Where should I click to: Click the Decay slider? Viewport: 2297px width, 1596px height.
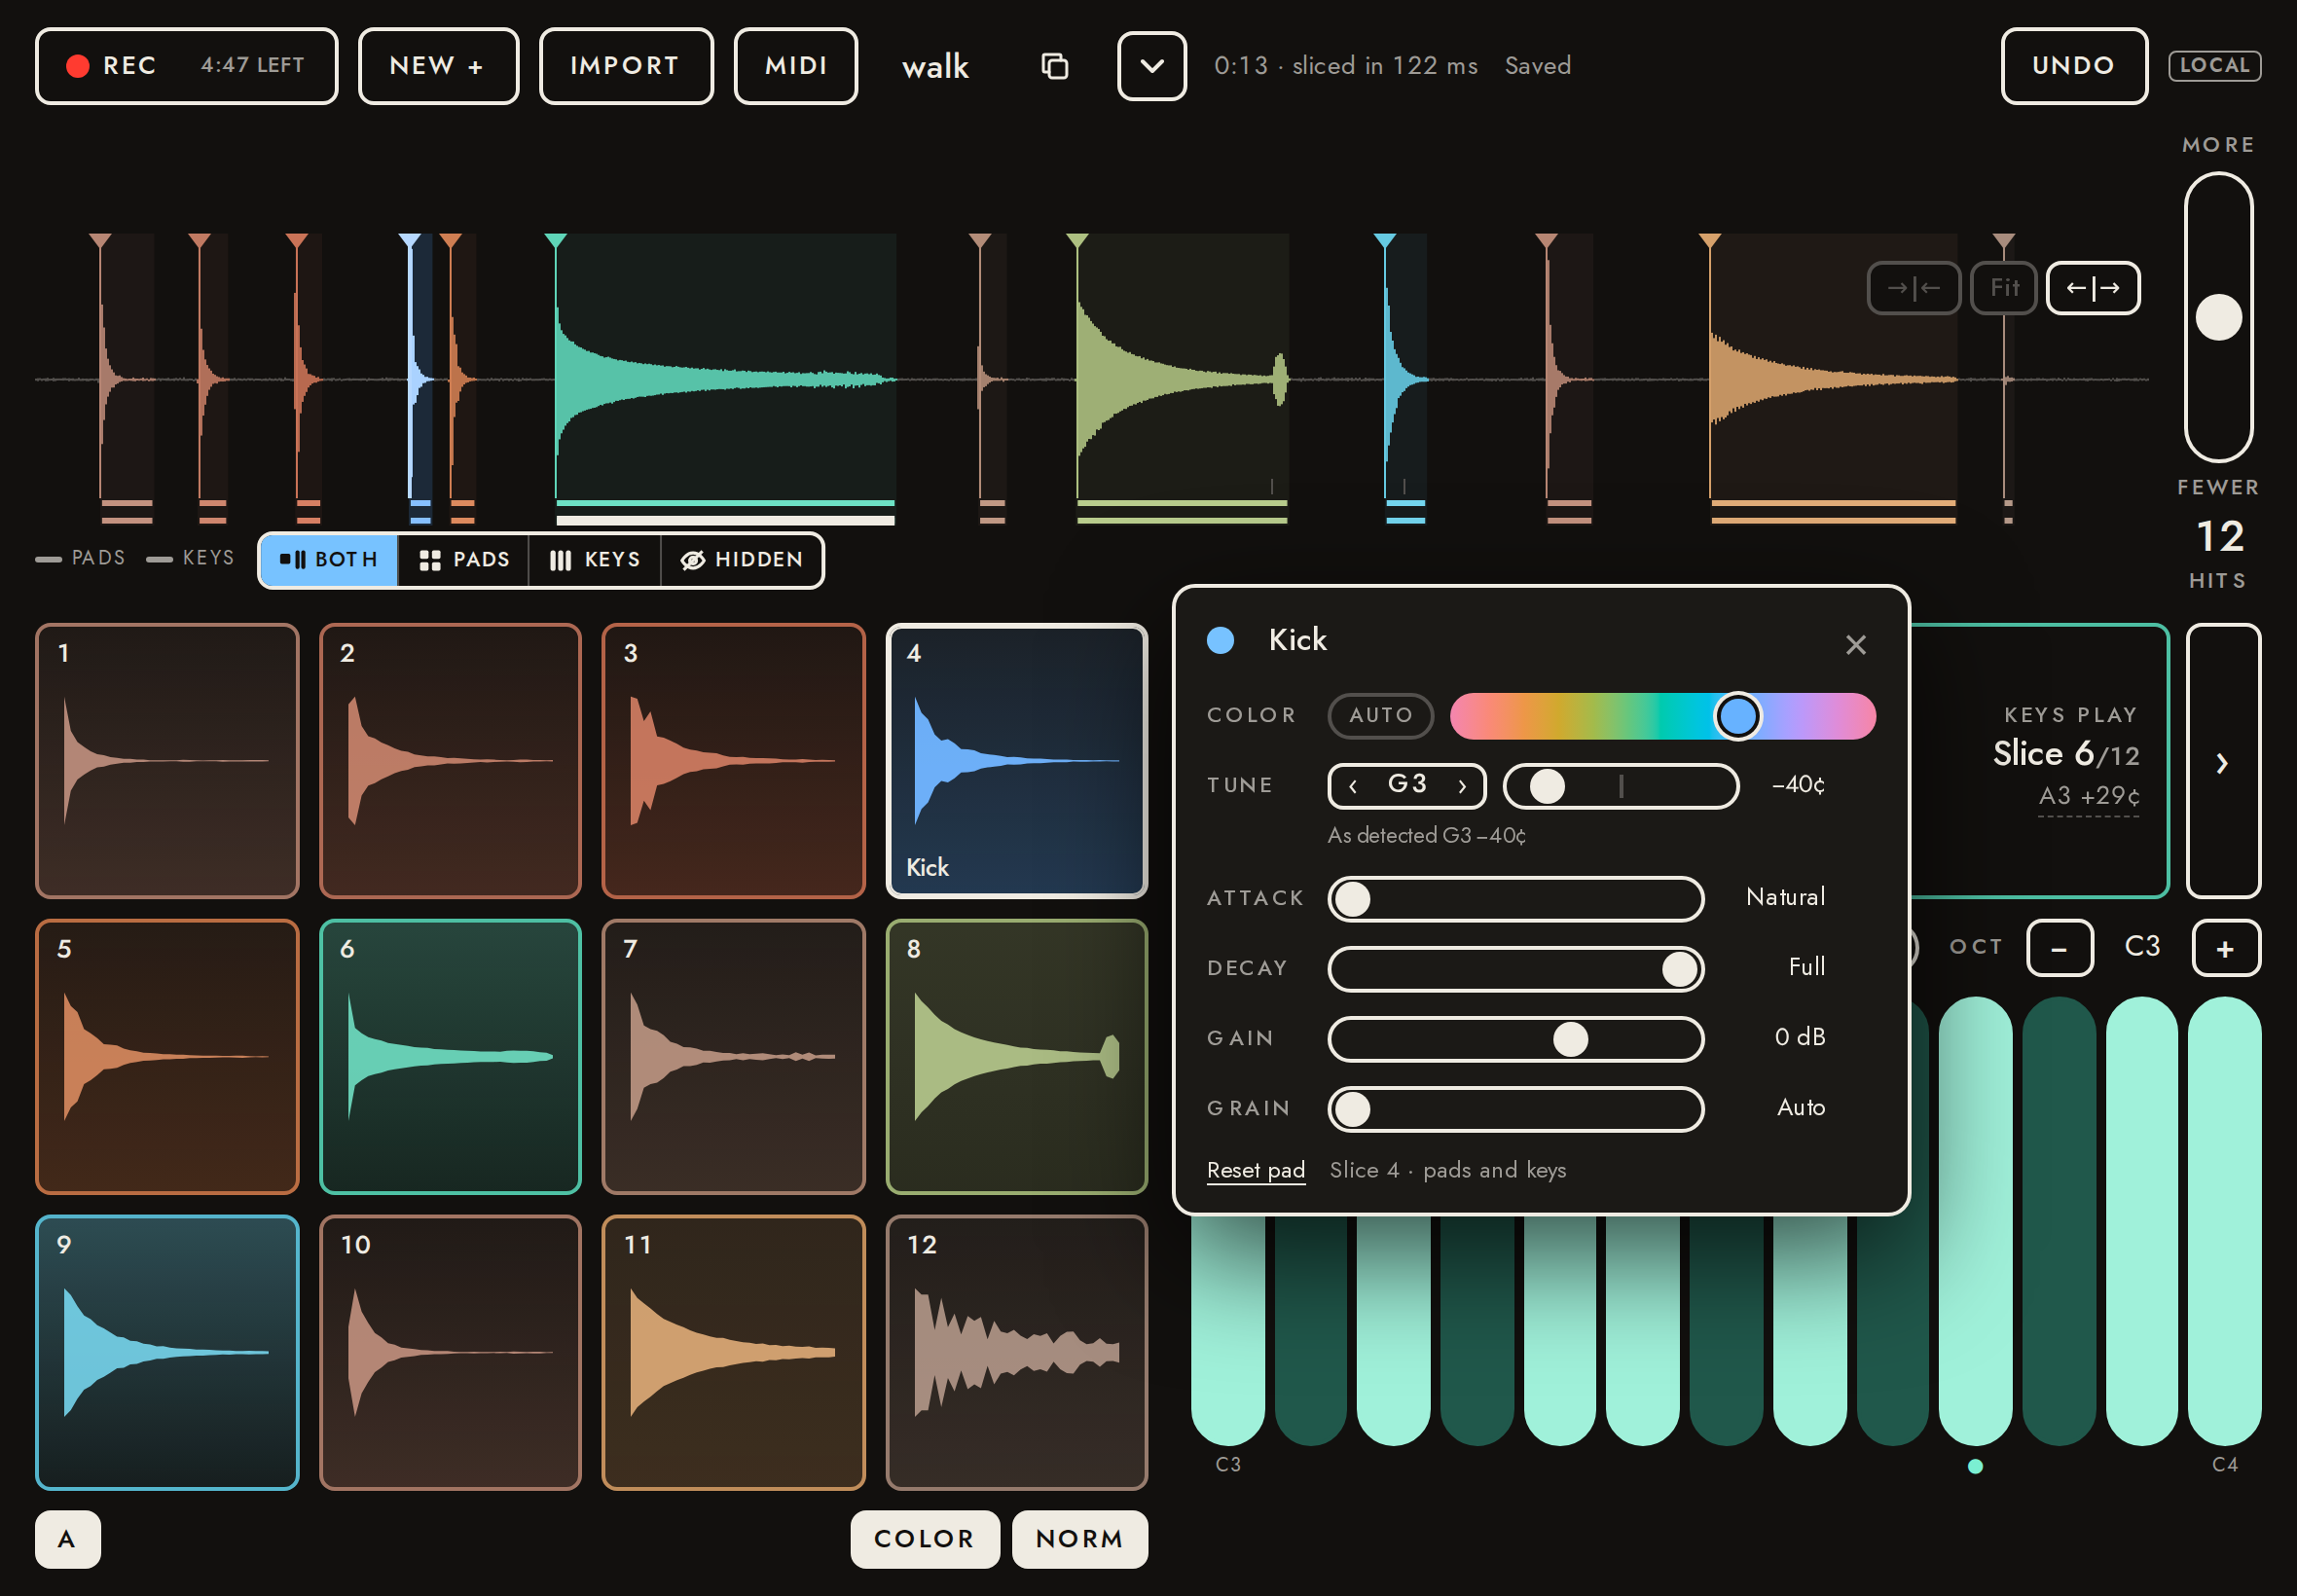[1515, 969]
